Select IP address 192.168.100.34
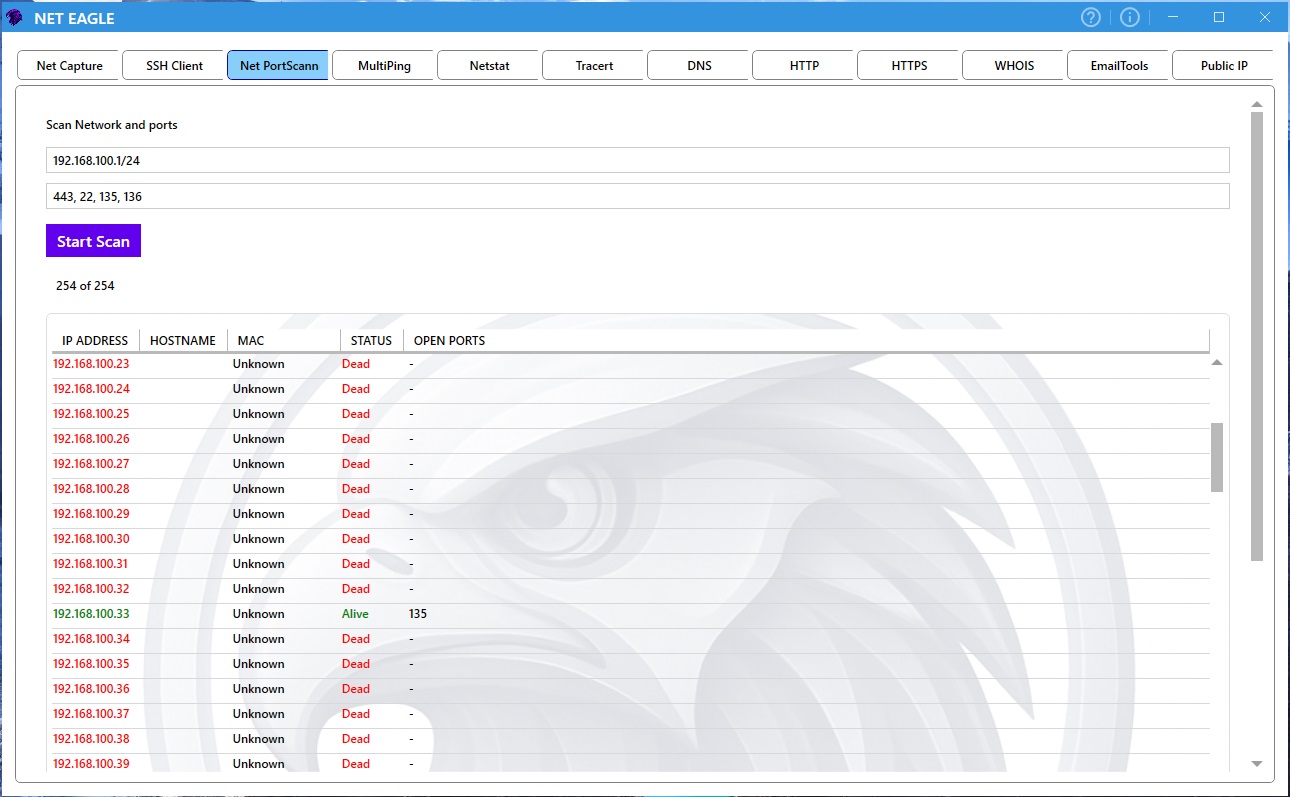Image resolution: width=1290 pixels, height=797 pixels. [91, 639]
